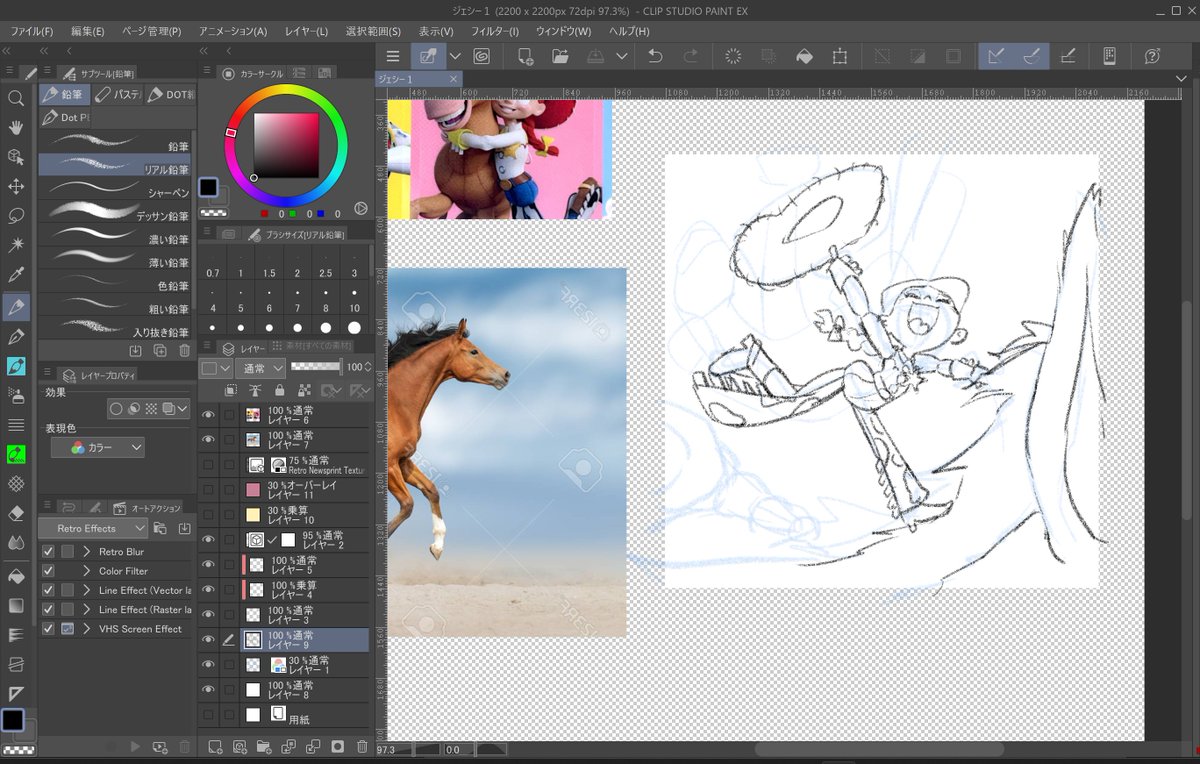Show レイヤー 11 overlay layer visibility box
The image size is (1200, 764).
(x=208, y=490)
